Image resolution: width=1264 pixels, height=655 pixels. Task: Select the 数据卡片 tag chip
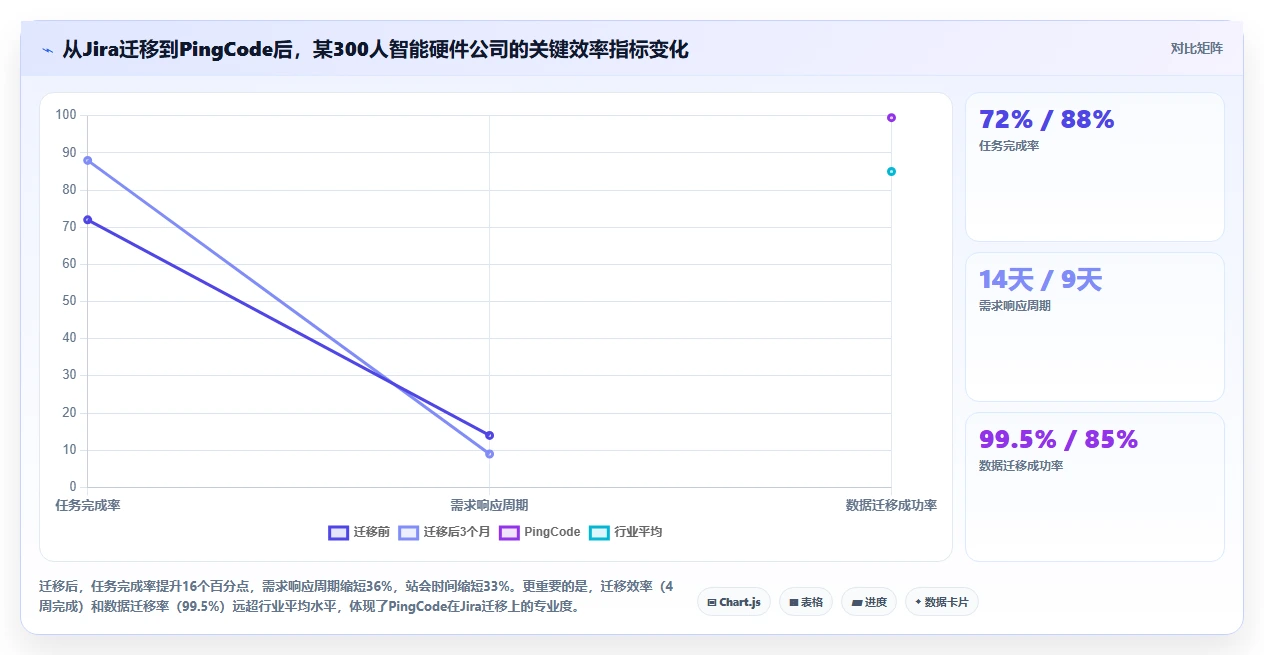941,602
